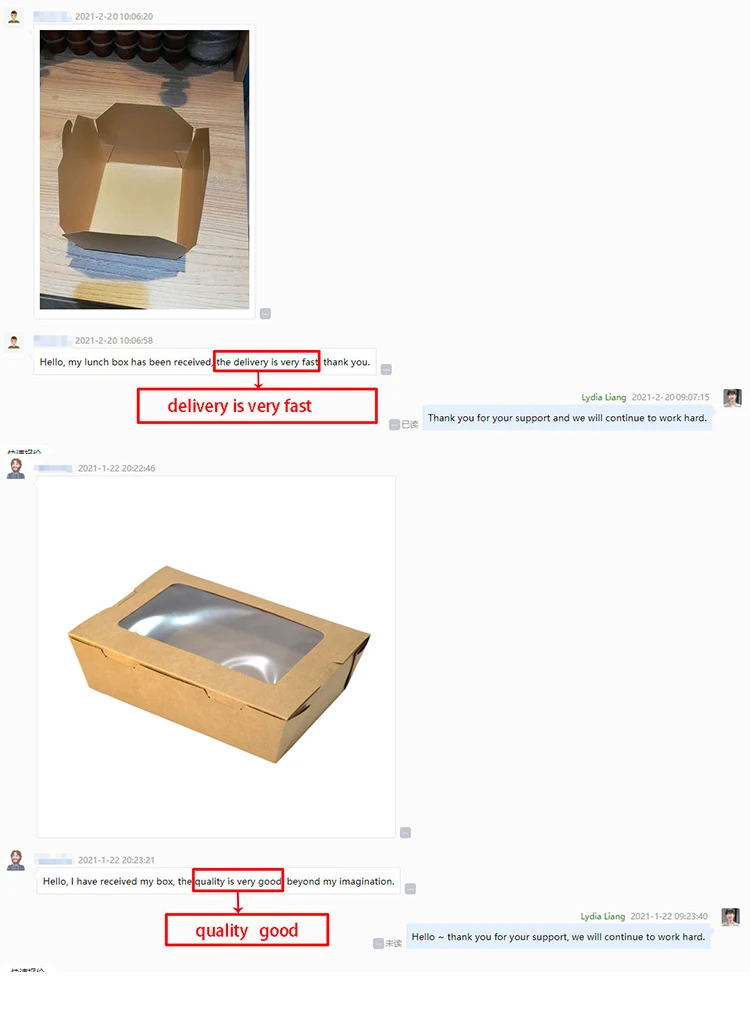Screen dimensions: 750x1014
Task: Click customer avatar beside 2021-2-20 10:06:20 timestamp
Action: (14, 17)
